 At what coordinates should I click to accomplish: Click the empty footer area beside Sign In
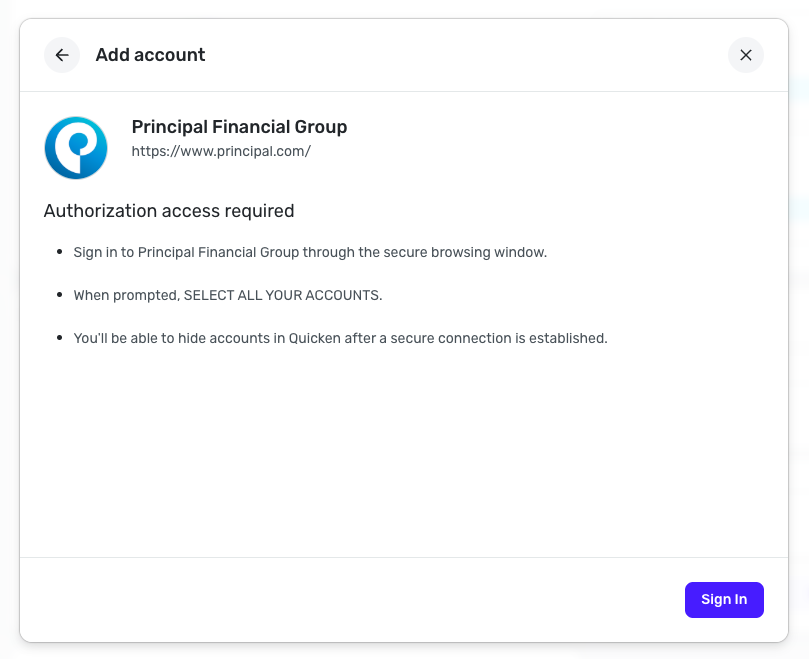(350, 600)
